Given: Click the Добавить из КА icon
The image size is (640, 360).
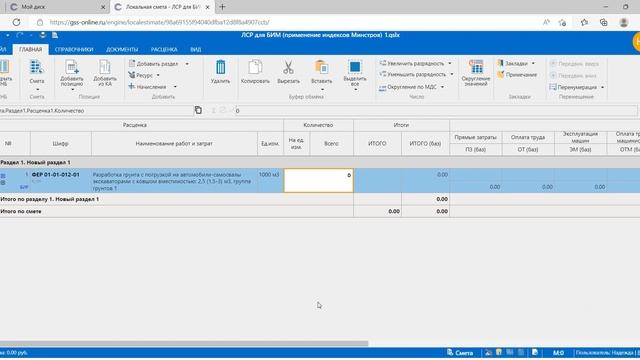Looking at the screenshot, I should point(105,67).
